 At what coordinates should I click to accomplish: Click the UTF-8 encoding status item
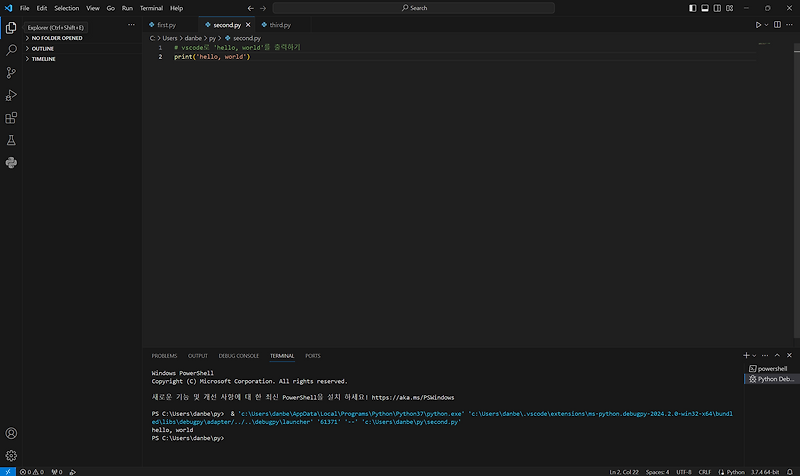tap(684, 472)
